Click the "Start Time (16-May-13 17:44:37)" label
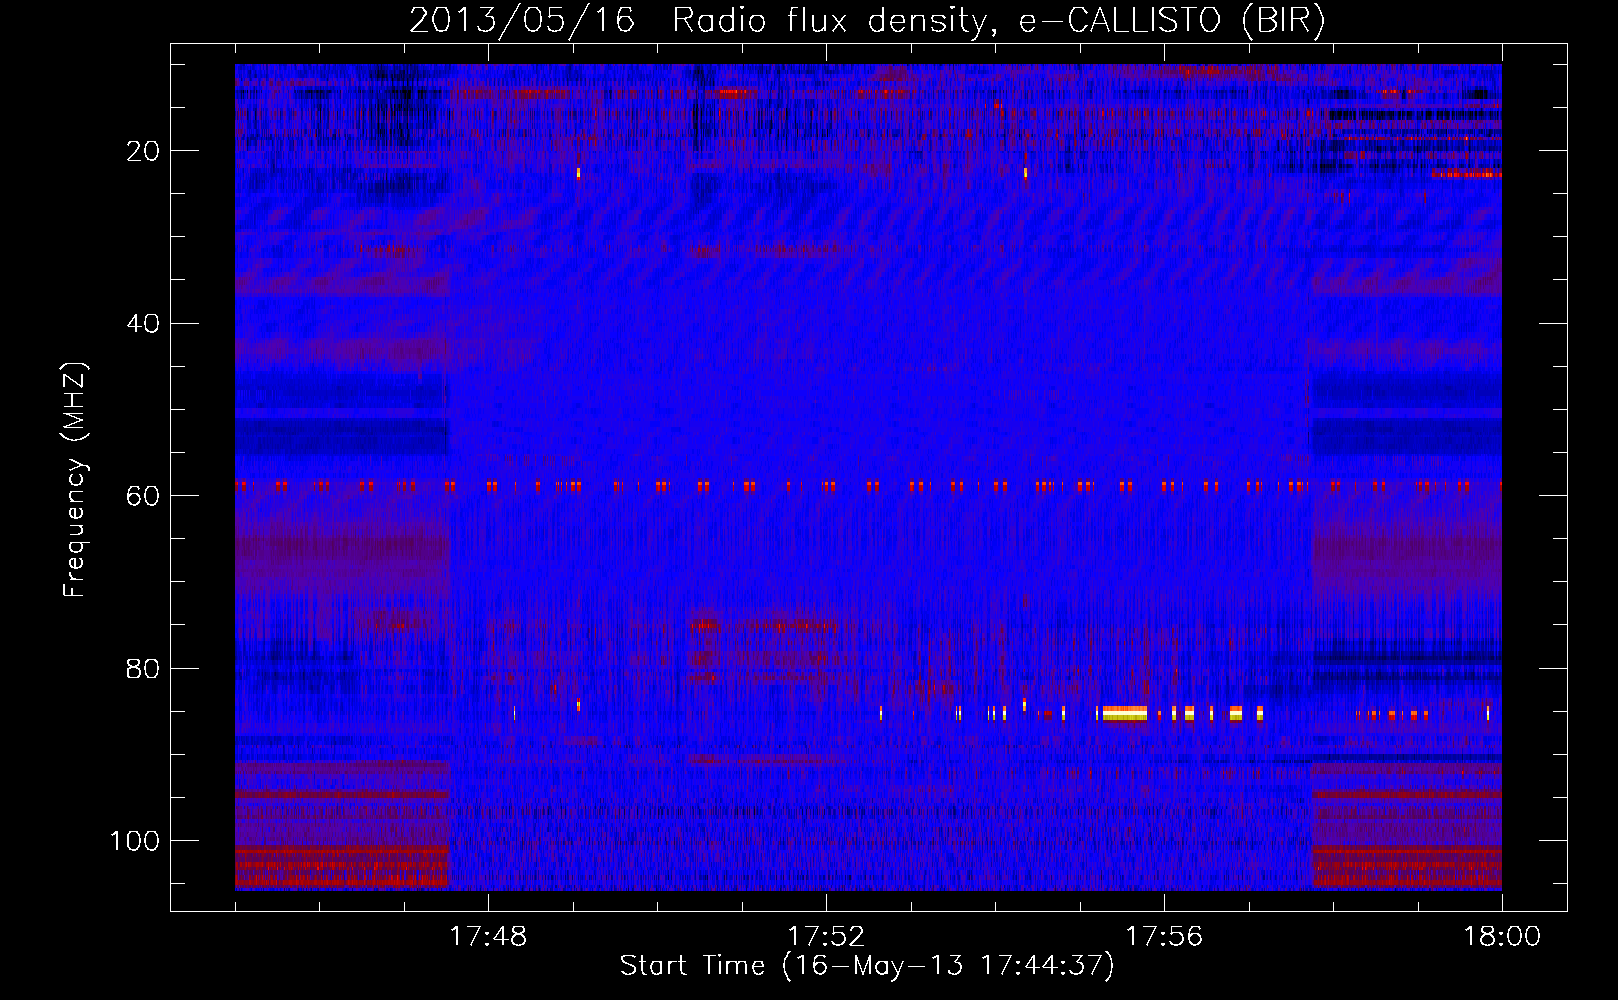This screenshot has height=1000, width=1618. (867, 966)
